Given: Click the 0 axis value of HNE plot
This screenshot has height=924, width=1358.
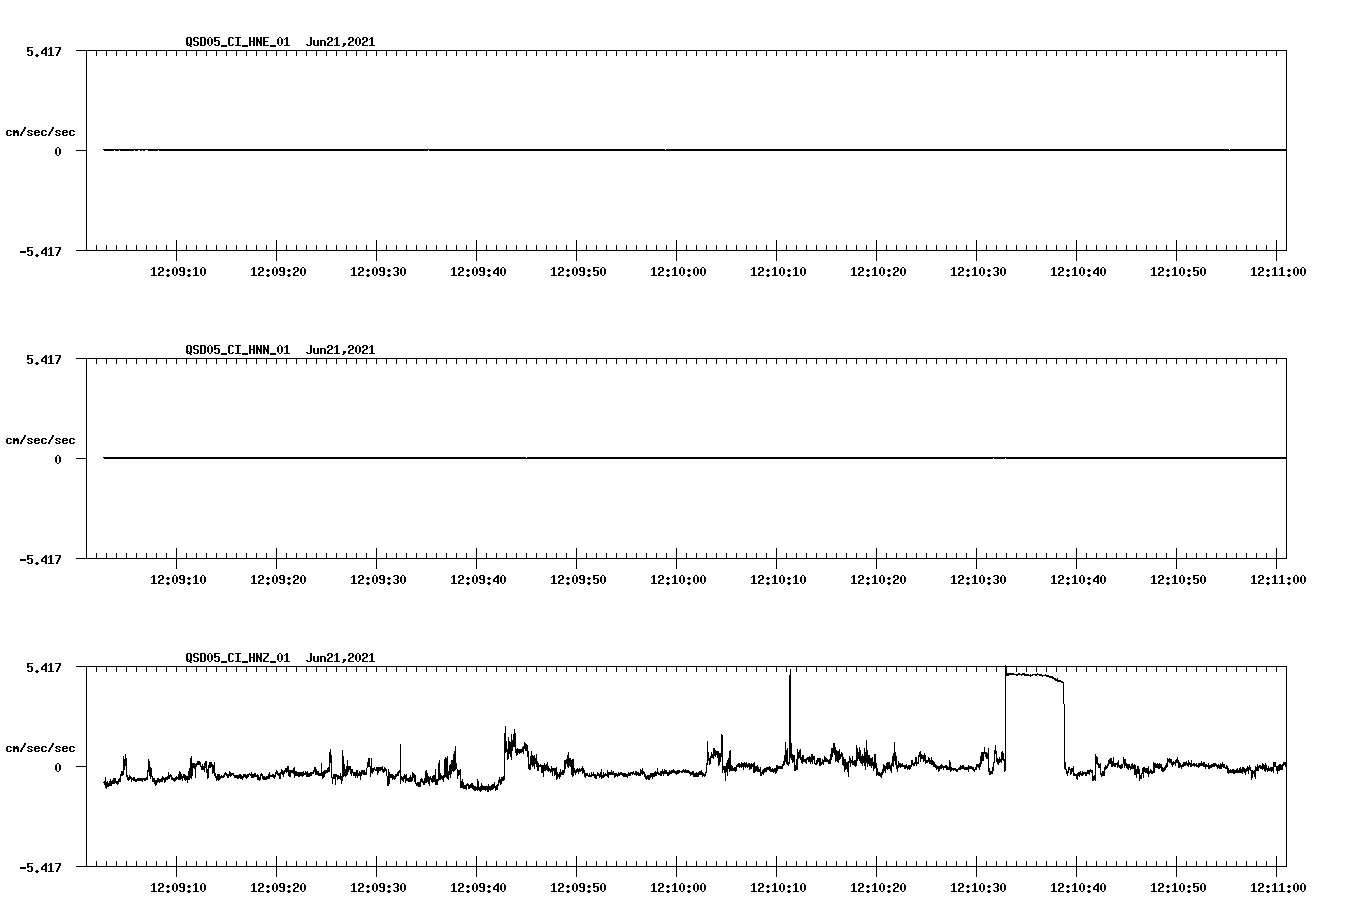Looking at the screenshot, I should (x=58, y=151).
